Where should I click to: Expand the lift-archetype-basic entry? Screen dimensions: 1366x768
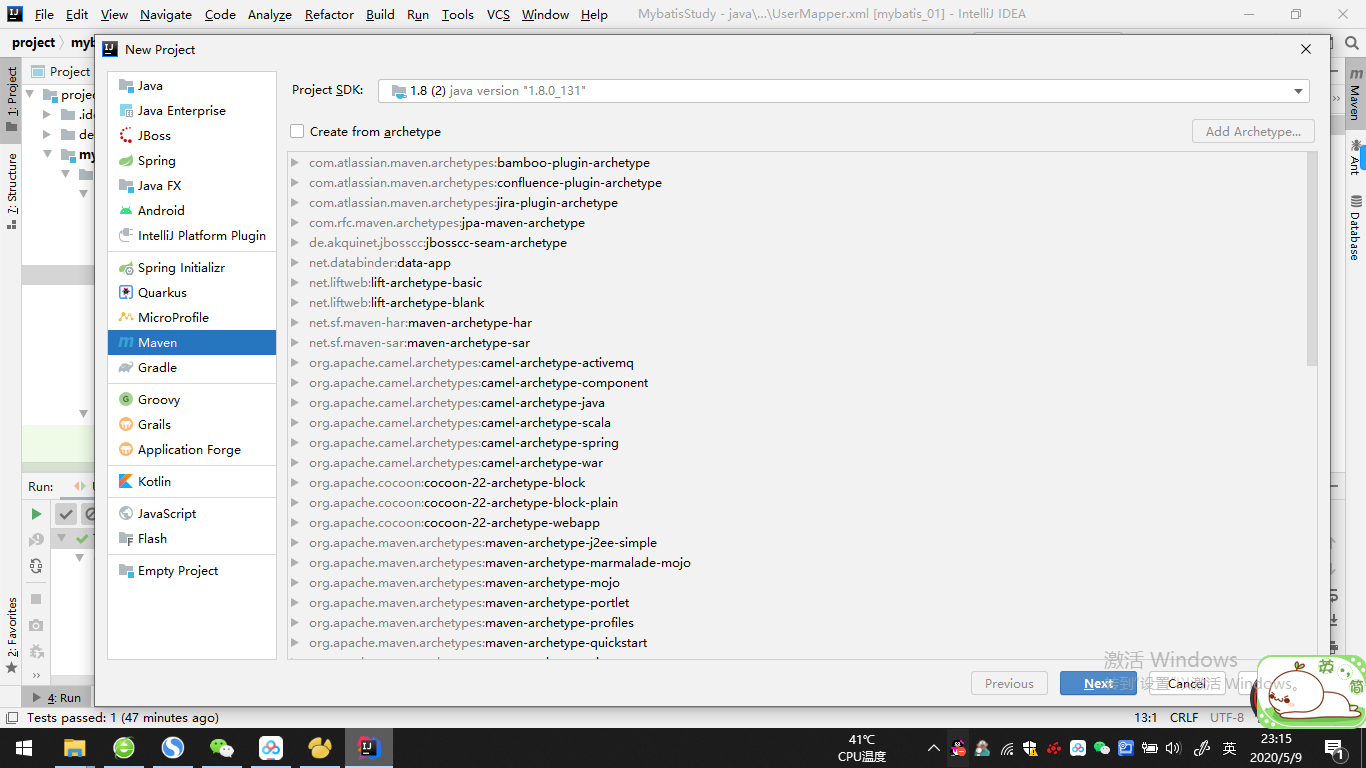(x=295, y=283)
